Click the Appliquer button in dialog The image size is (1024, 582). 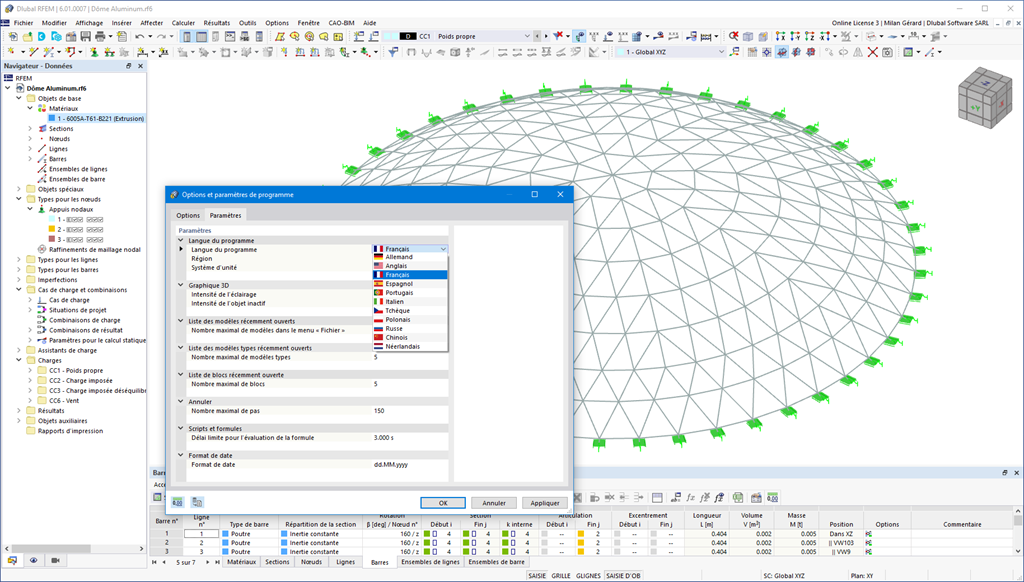click(x=545, y=503)
